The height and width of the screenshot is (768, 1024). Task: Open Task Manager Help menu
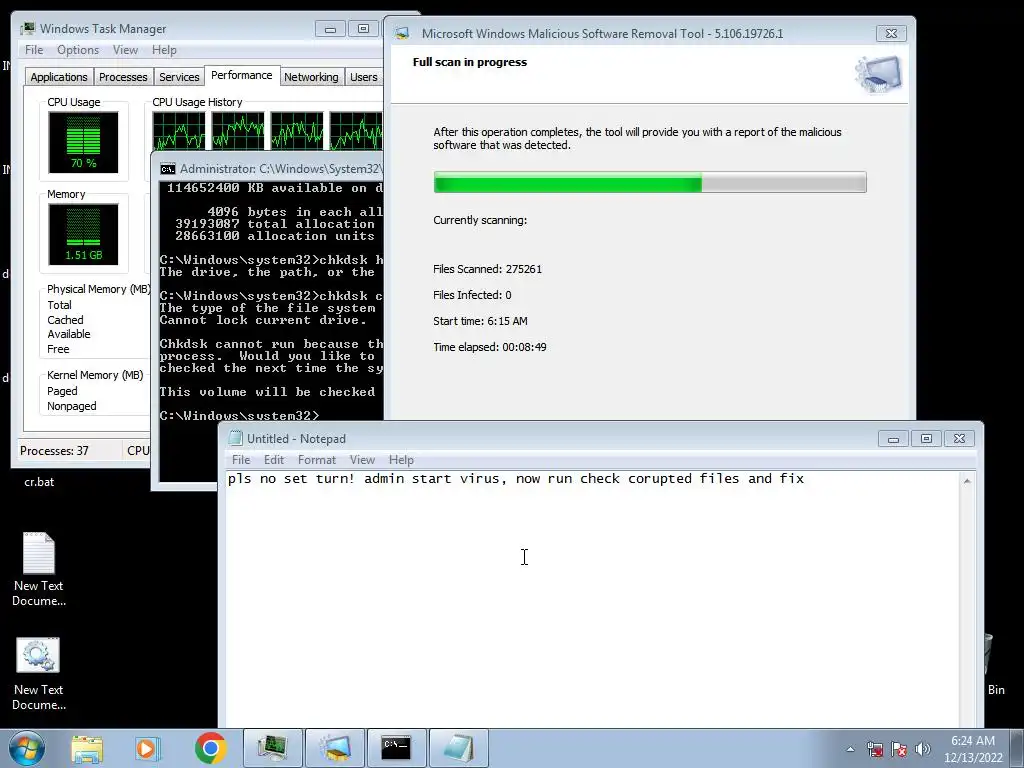coord(164,50)
